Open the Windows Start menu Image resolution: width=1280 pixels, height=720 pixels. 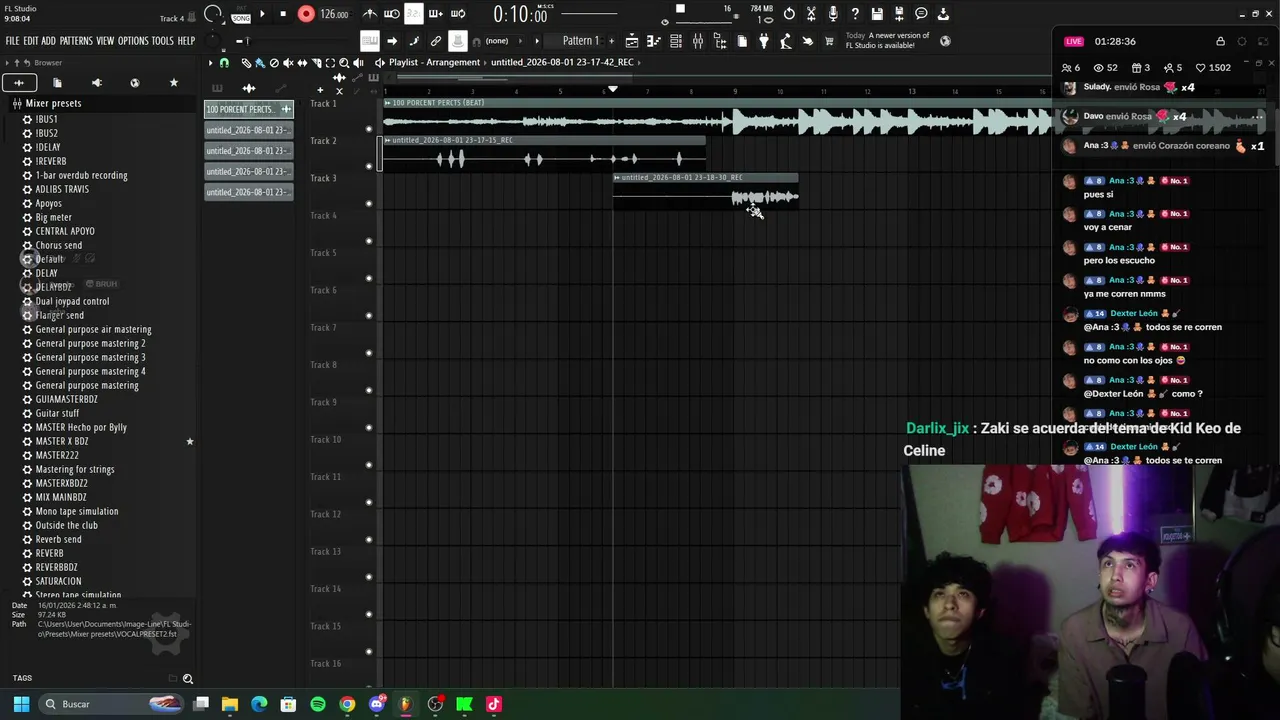(21, 704)
